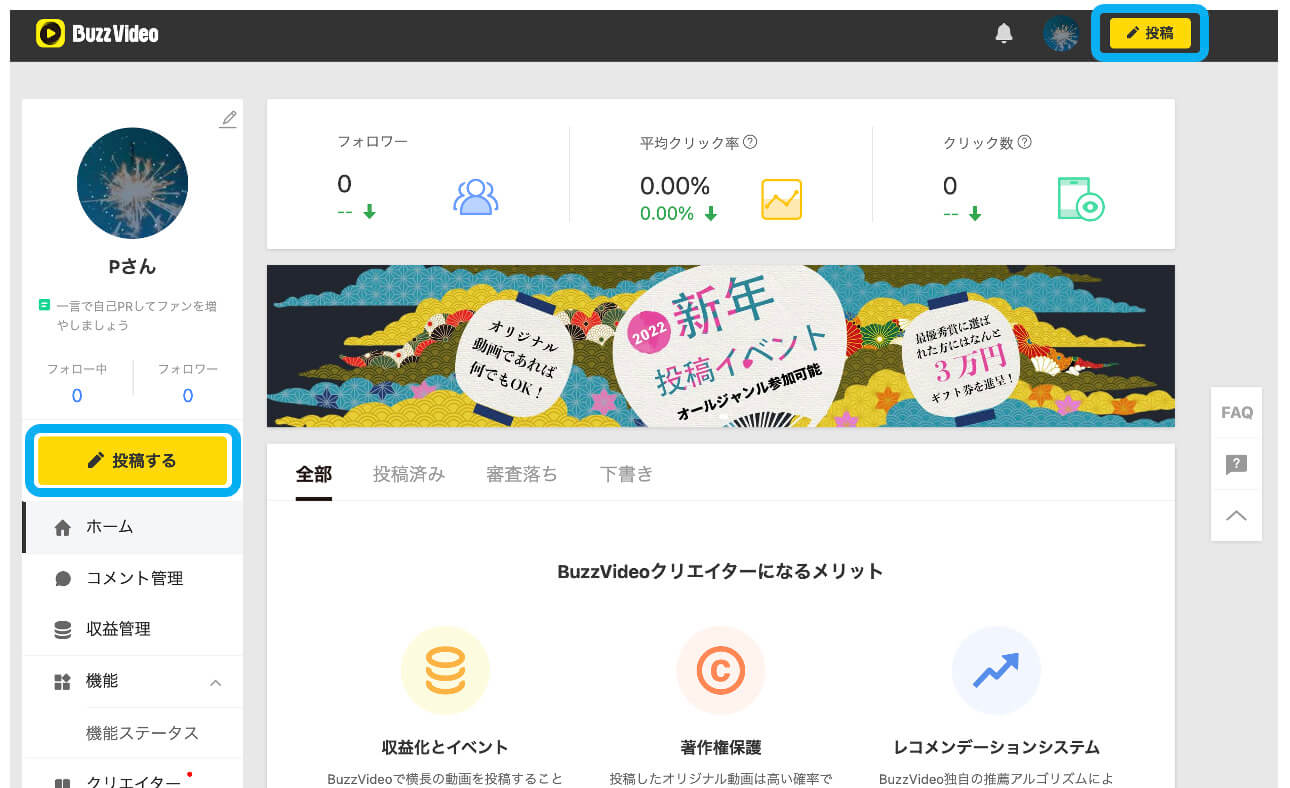Open 収益管理 in the sidebar
1290x788 pixels.
133,629
